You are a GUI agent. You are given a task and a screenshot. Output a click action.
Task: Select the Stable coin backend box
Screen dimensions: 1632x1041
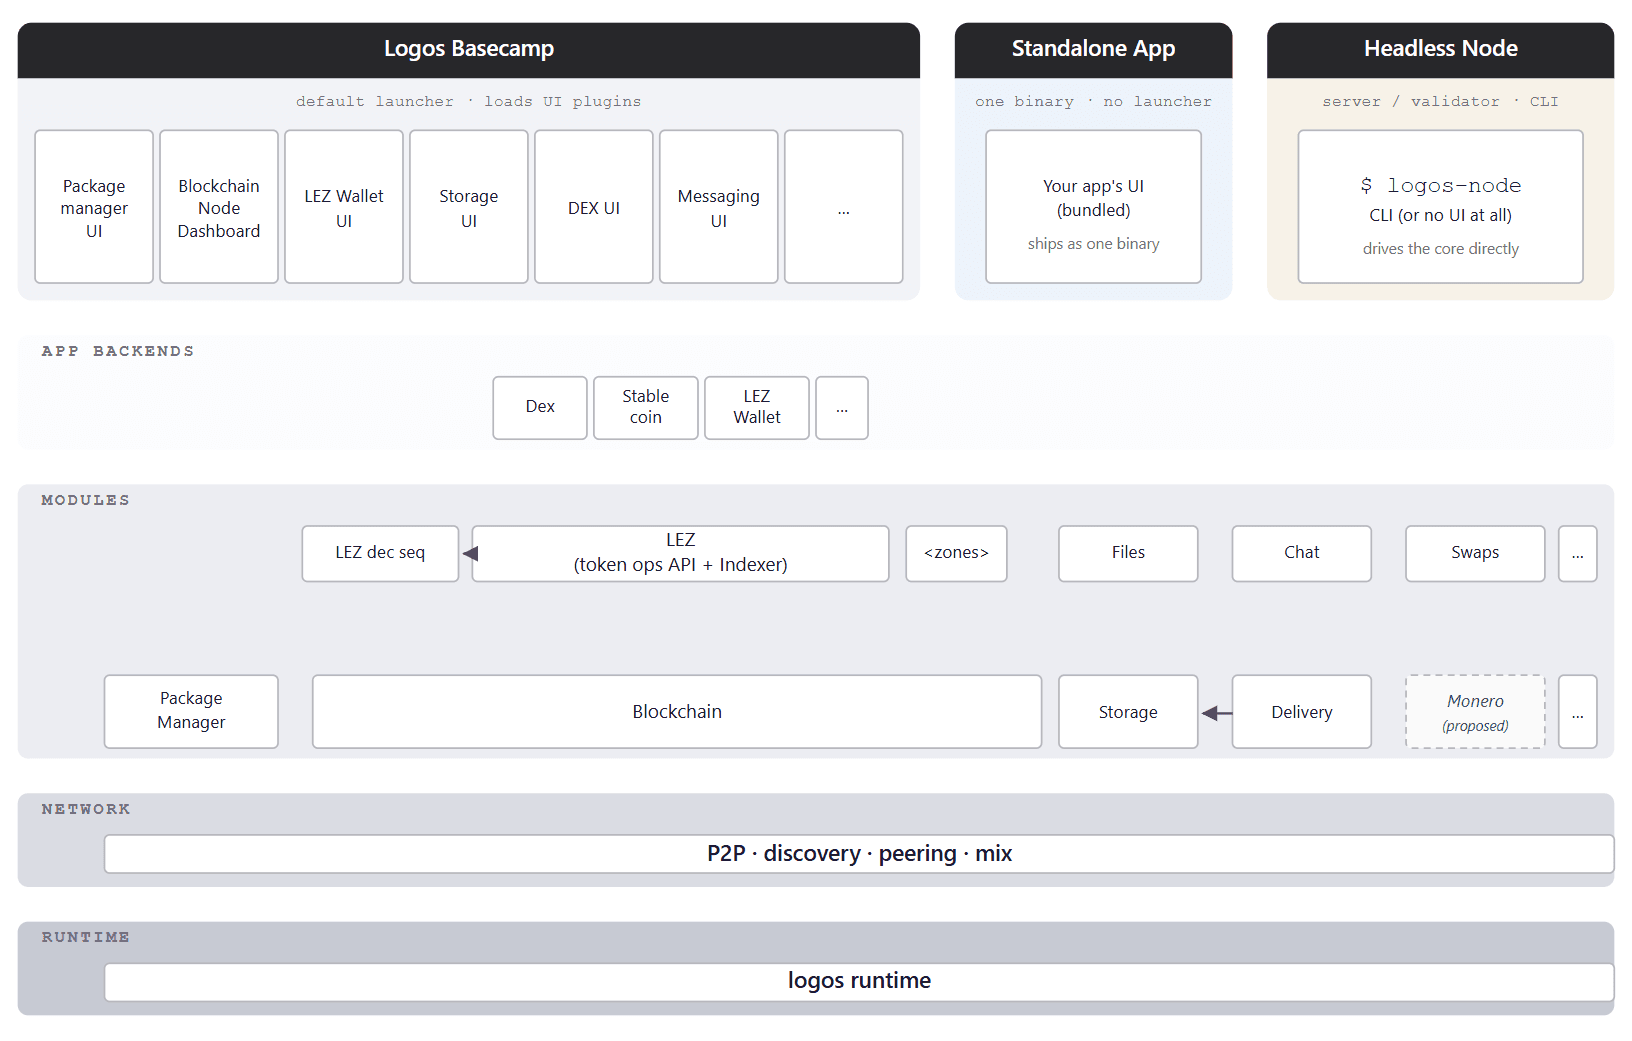(646, 407)
